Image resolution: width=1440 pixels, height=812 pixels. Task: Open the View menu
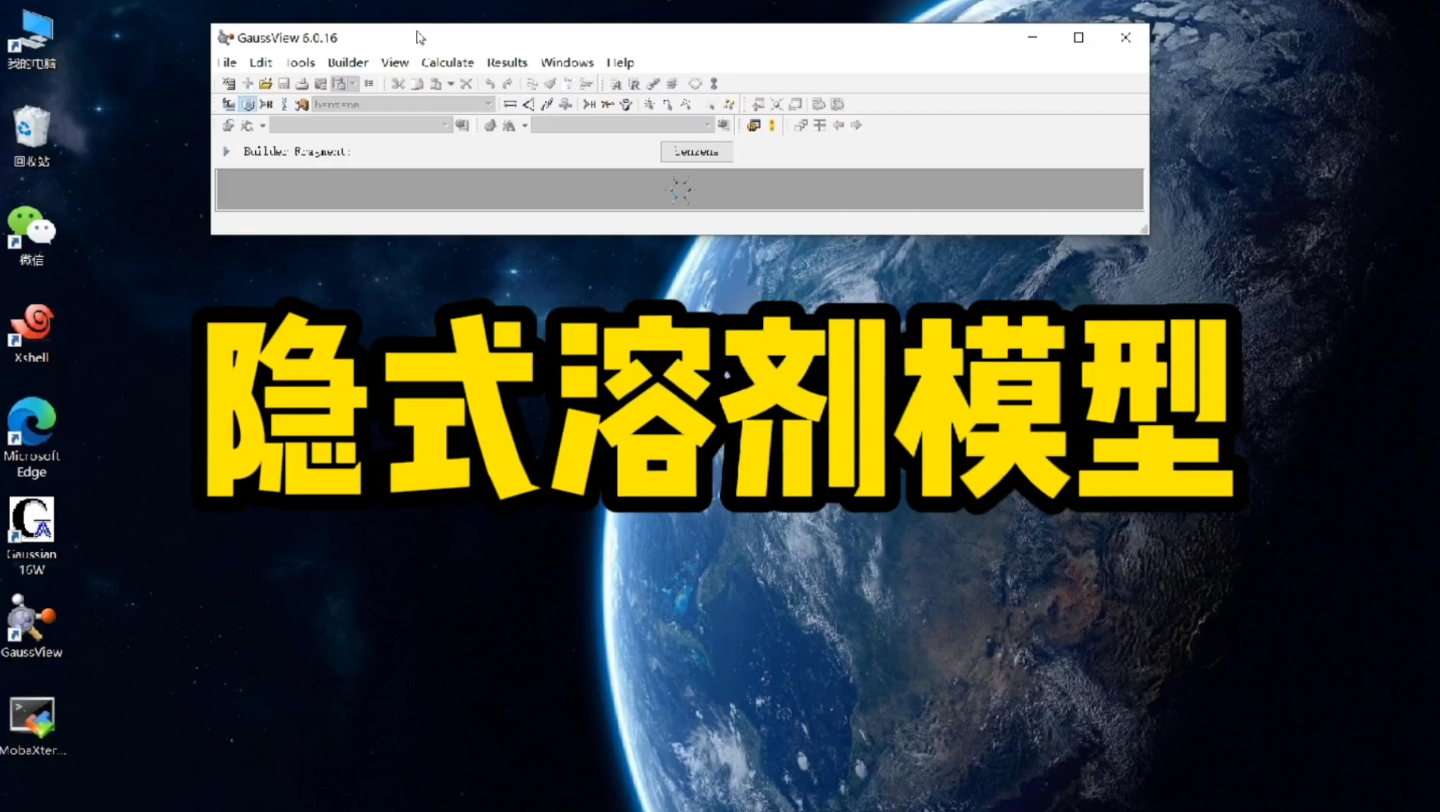point(395,62)
